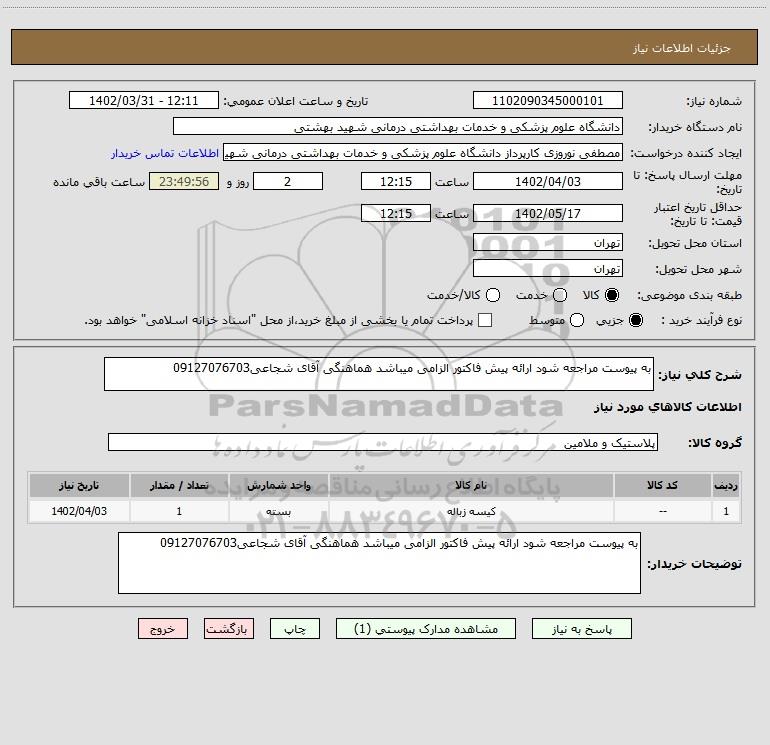The image size is (770, 745).
Task: Click the استان محل تحویل field تهران
Action: click(548, 242)
